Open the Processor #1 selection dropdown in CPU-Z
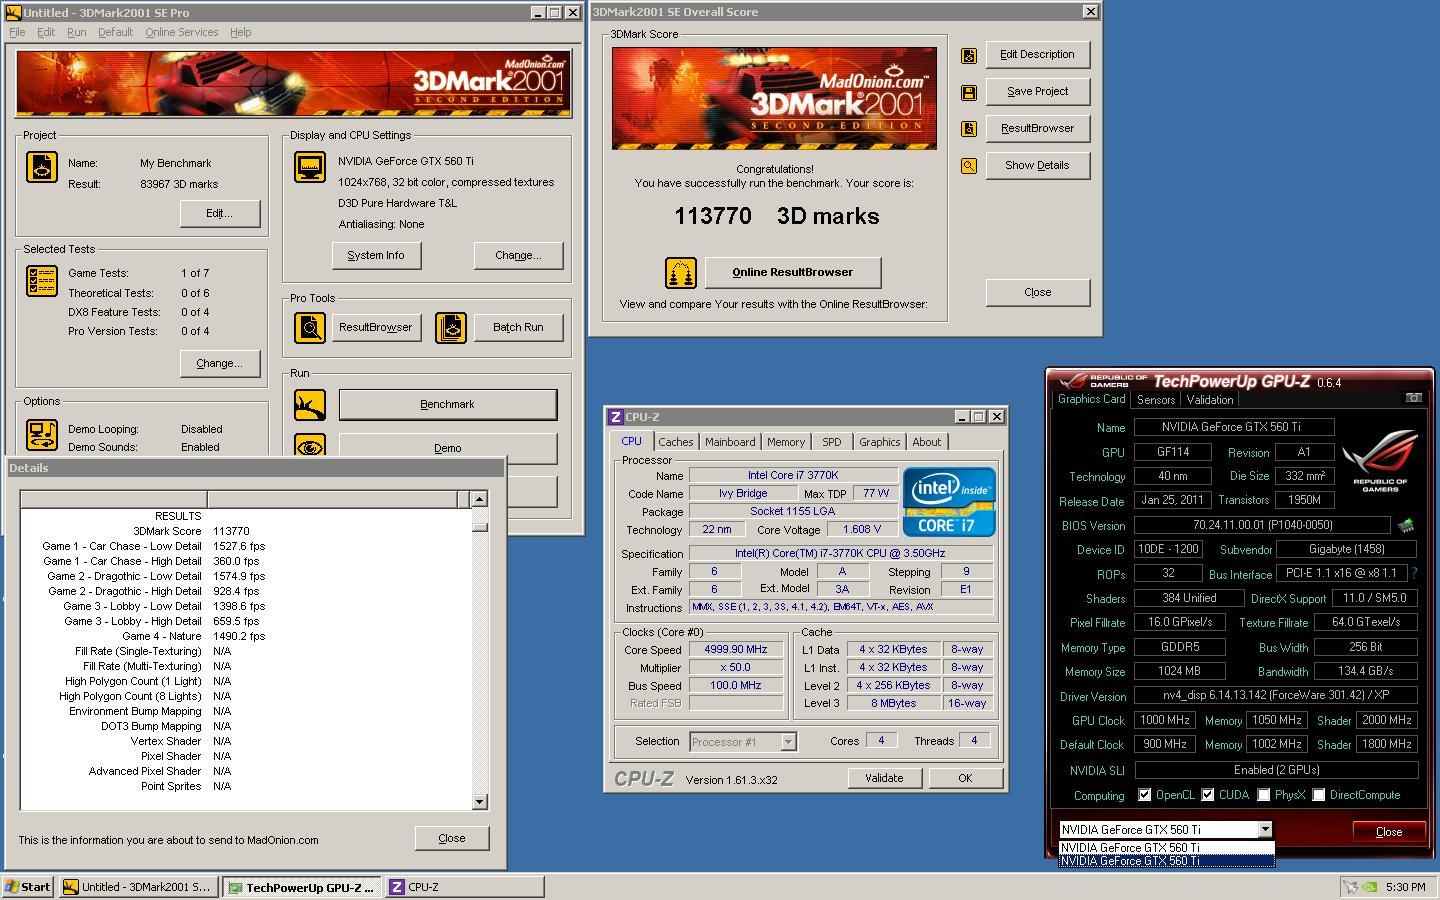Screen dimensions: 1440x900 click(x=788, y=742)
